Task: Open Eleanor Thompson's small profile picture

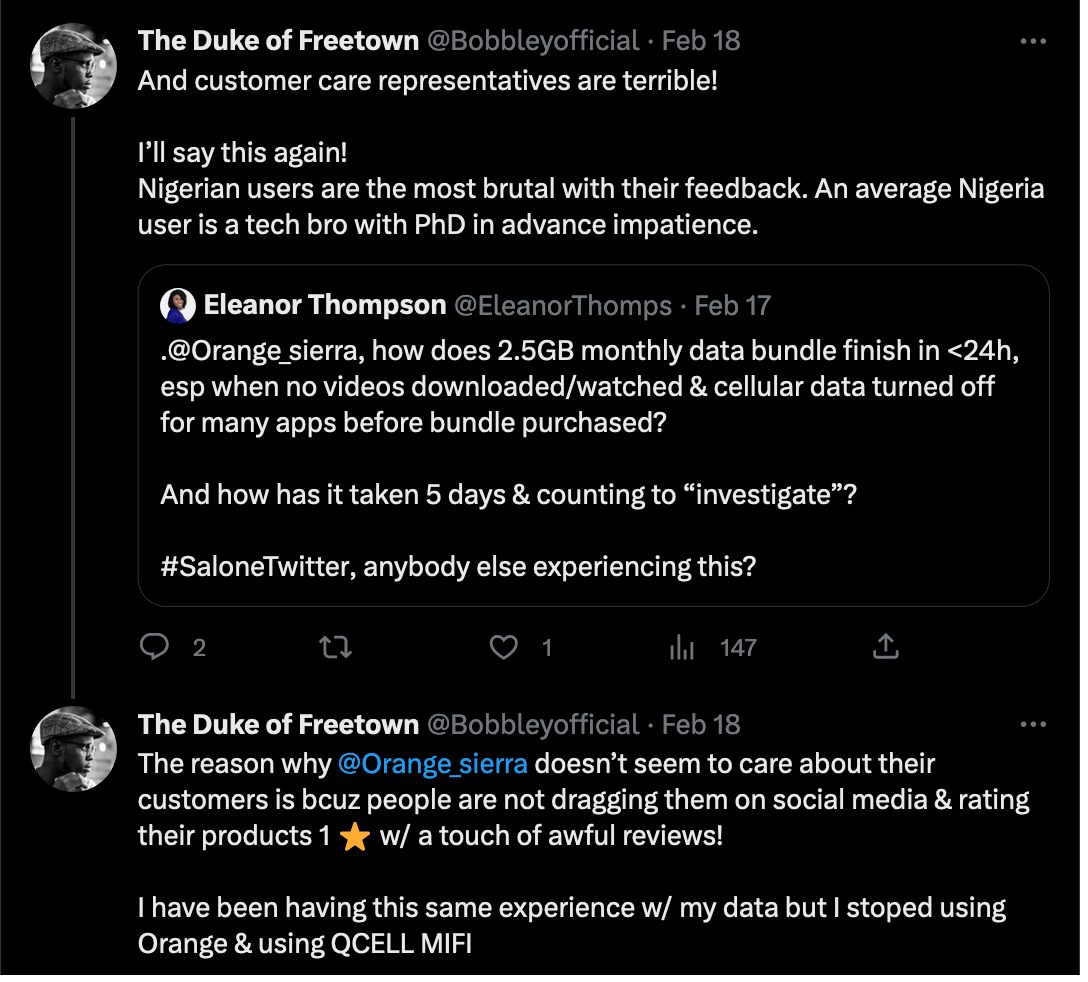Action: [177, 305]
